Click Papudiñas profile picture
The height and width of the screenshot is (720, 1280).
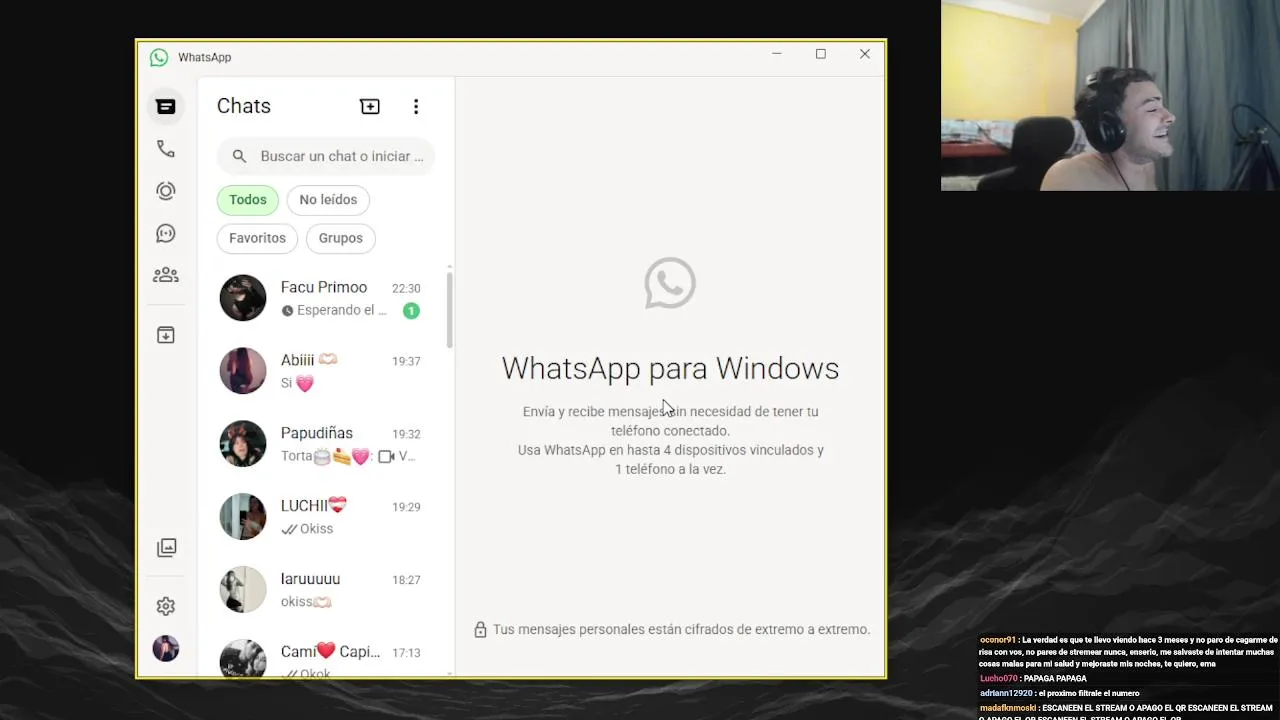(243, 444)
